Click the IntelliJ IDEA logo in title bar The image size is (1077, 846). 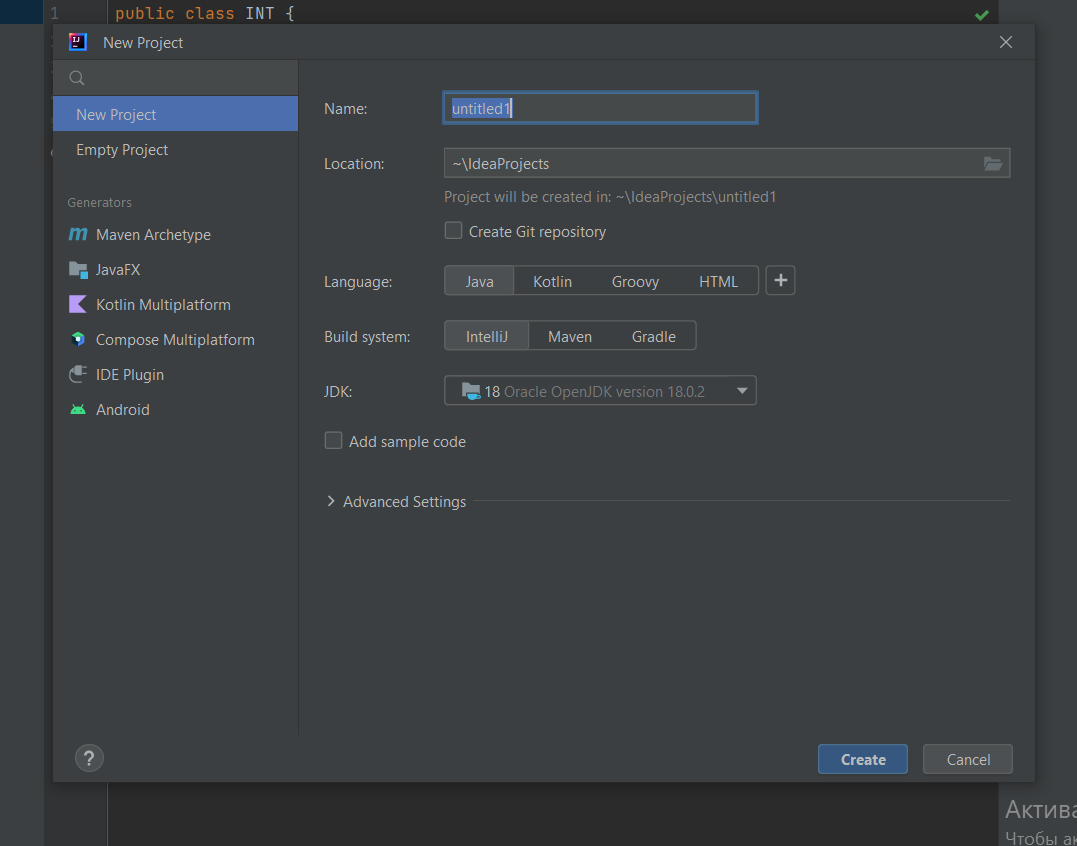coord(78,42)
